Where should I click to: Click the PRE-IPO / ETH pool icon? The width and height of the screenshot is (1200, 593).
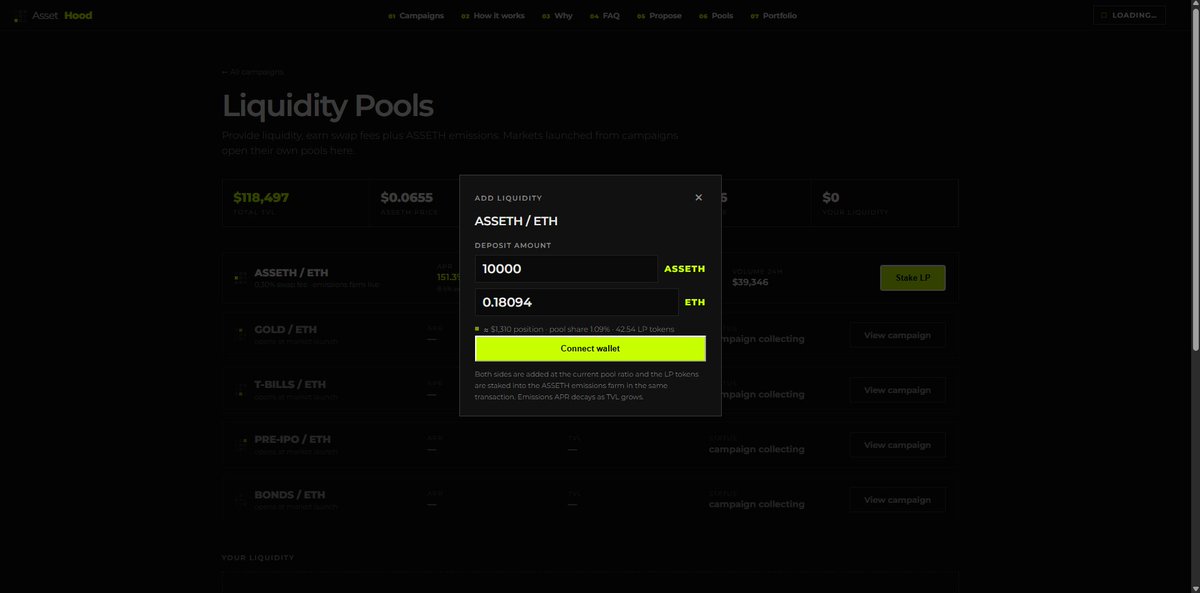coord(240,444)
